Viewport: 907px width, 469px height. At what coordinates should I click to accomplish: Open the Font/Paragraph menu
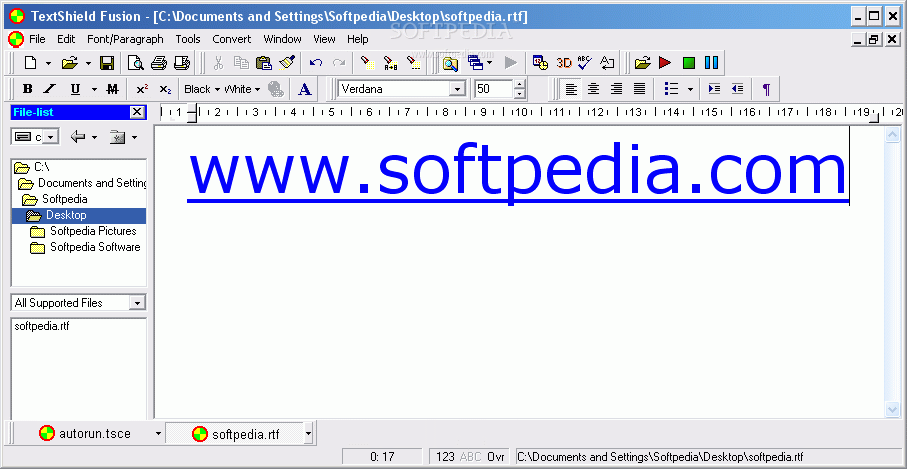click(x=126, y=39)
